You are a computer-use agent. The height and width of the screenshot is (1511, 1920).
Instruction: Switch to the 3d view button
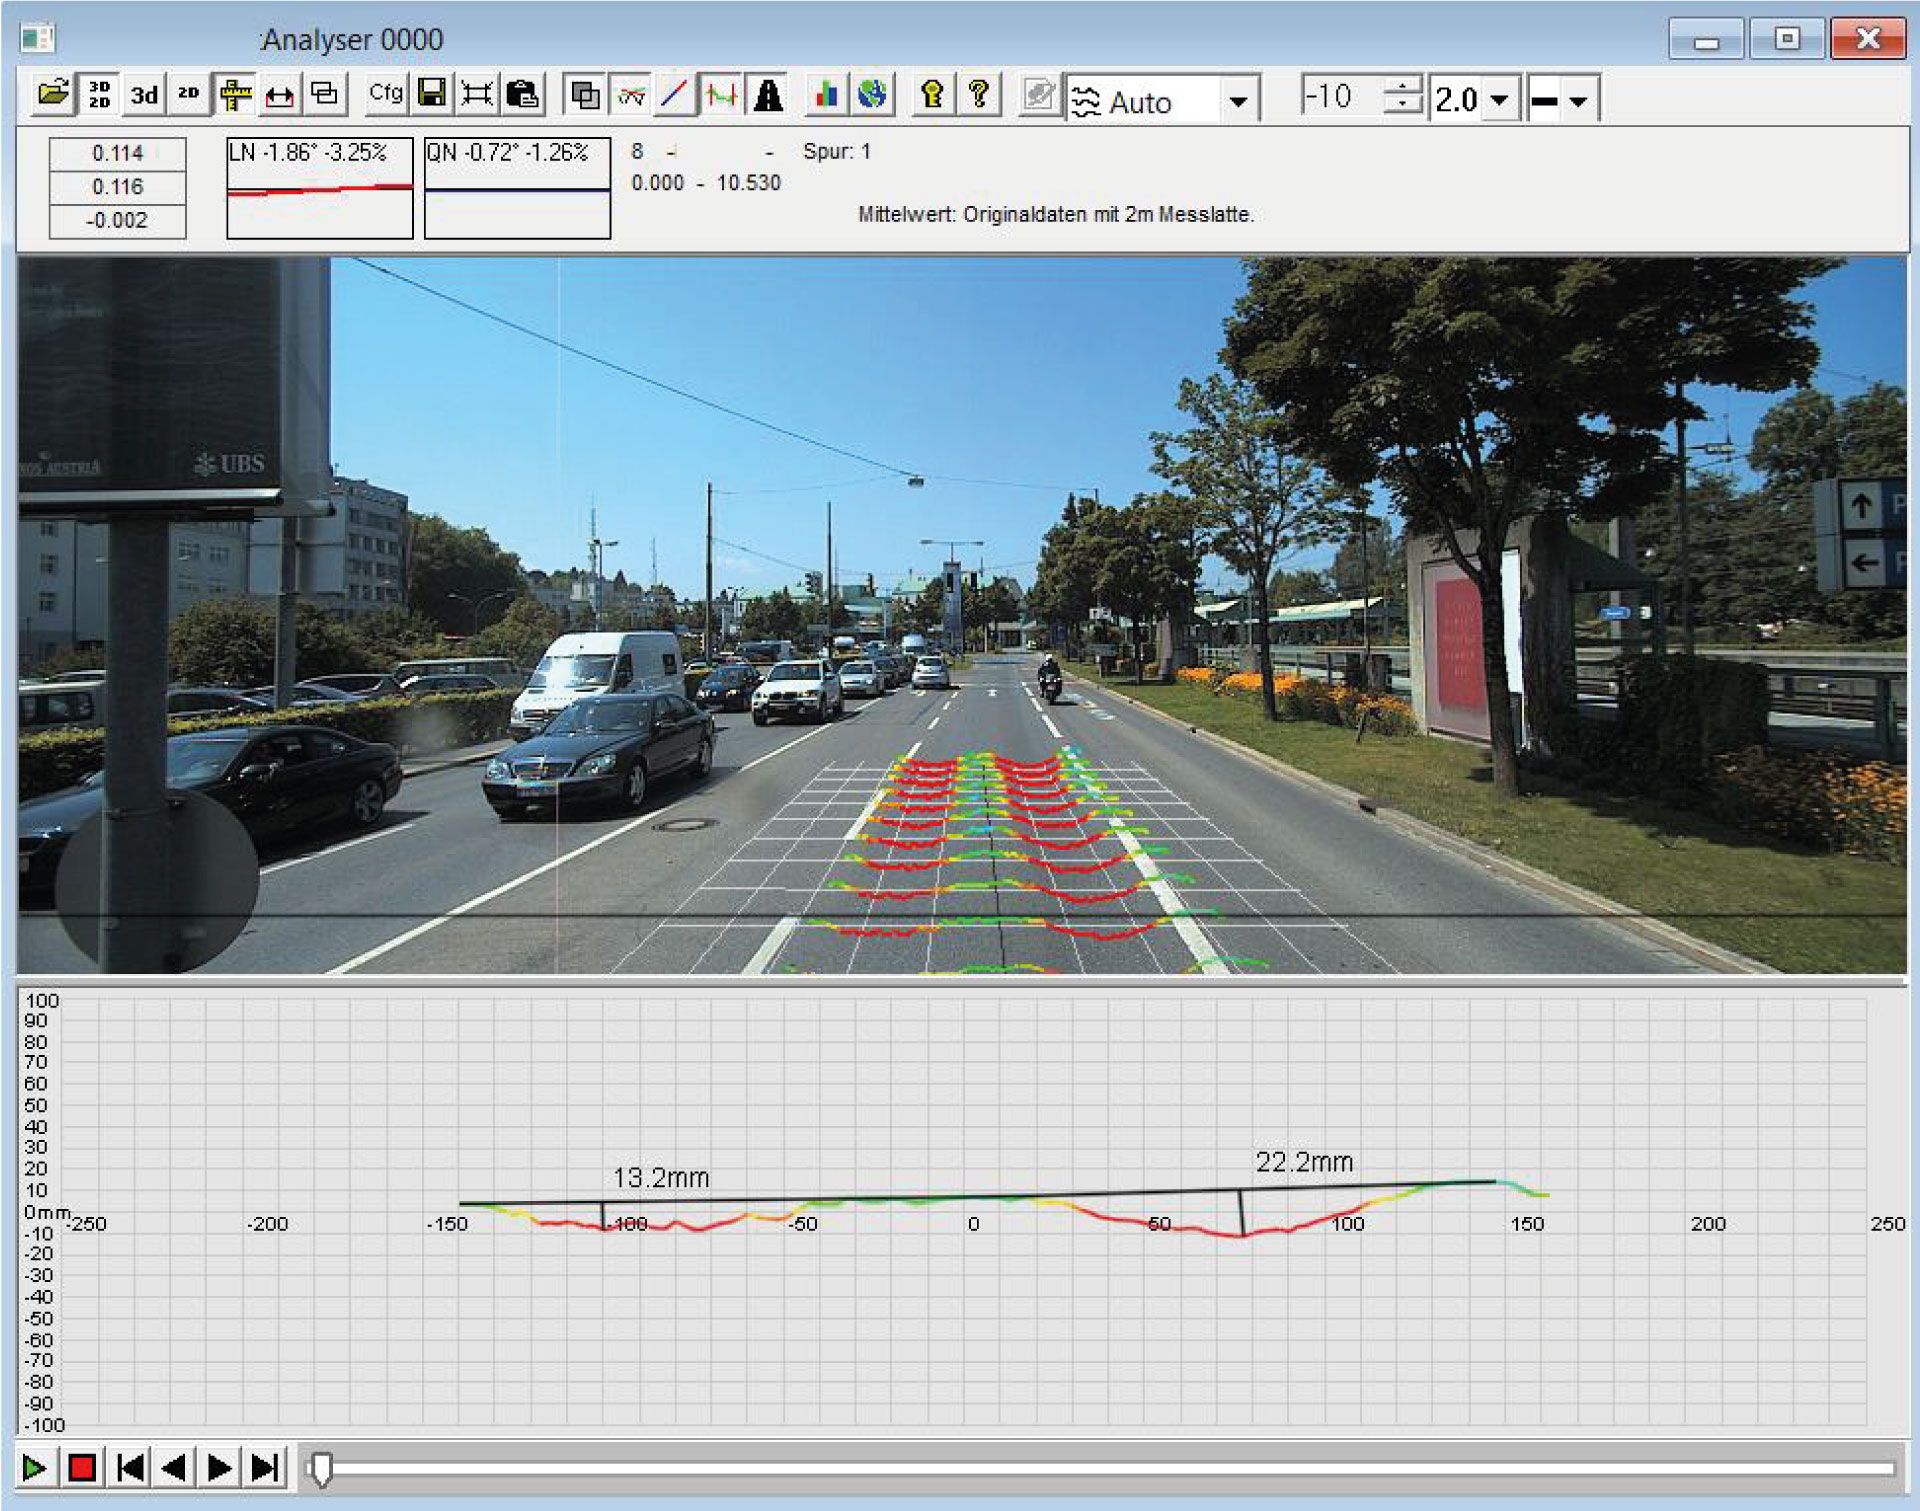coord(144,95)
